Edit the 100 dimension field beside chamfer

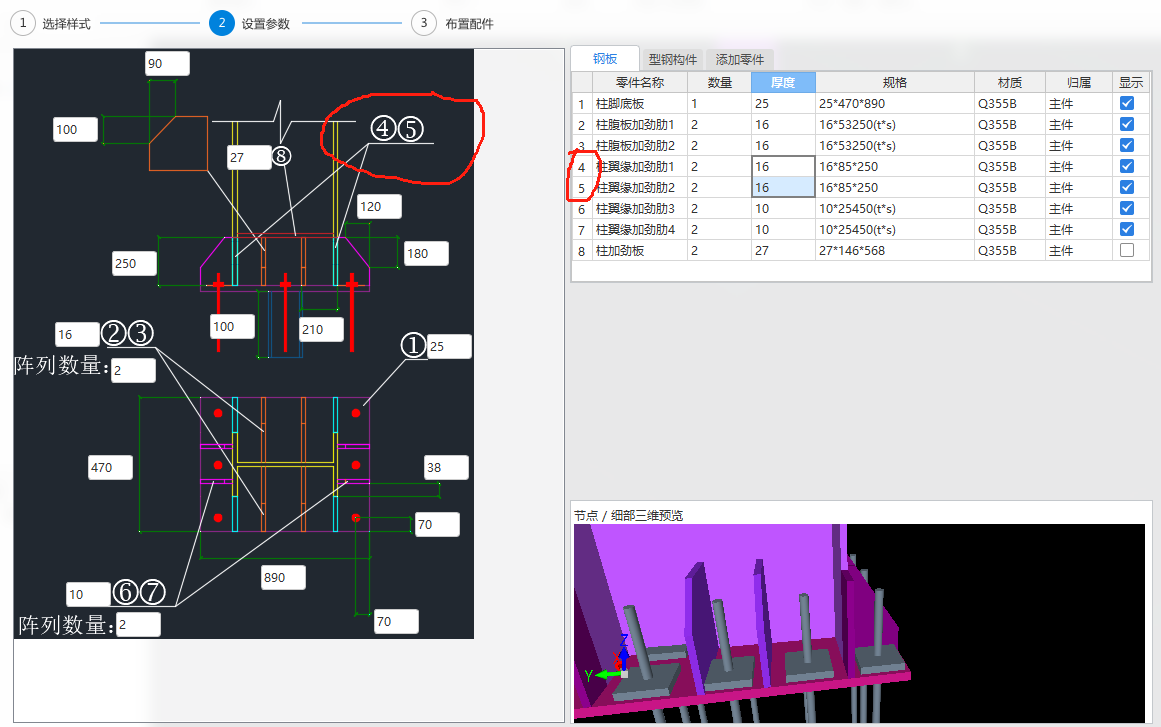[x=76, y=130]
